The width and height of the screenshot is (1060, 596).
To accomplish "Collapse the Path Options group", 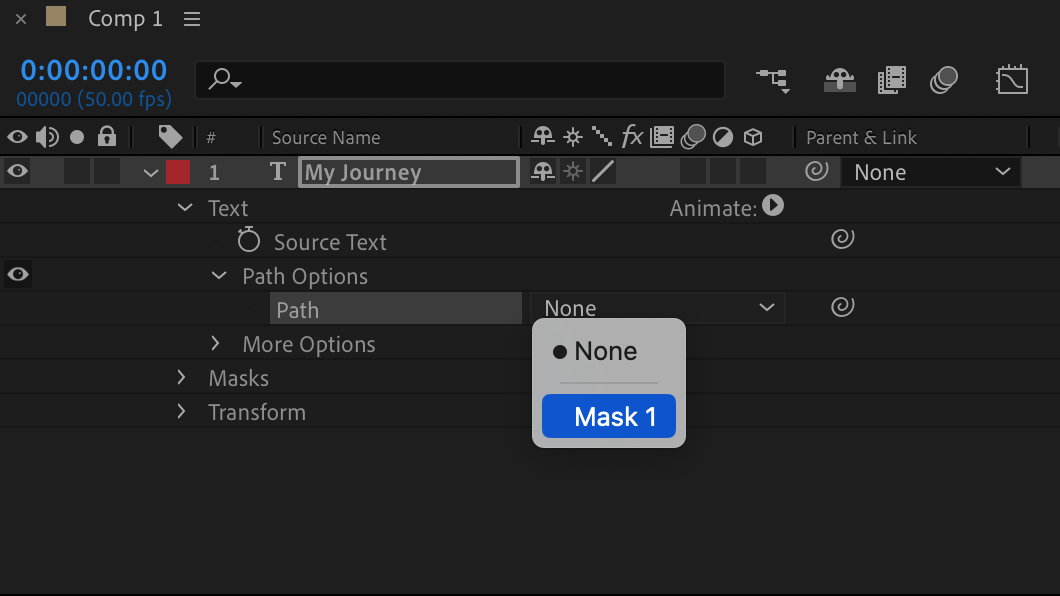I will (x=219, y=276).
